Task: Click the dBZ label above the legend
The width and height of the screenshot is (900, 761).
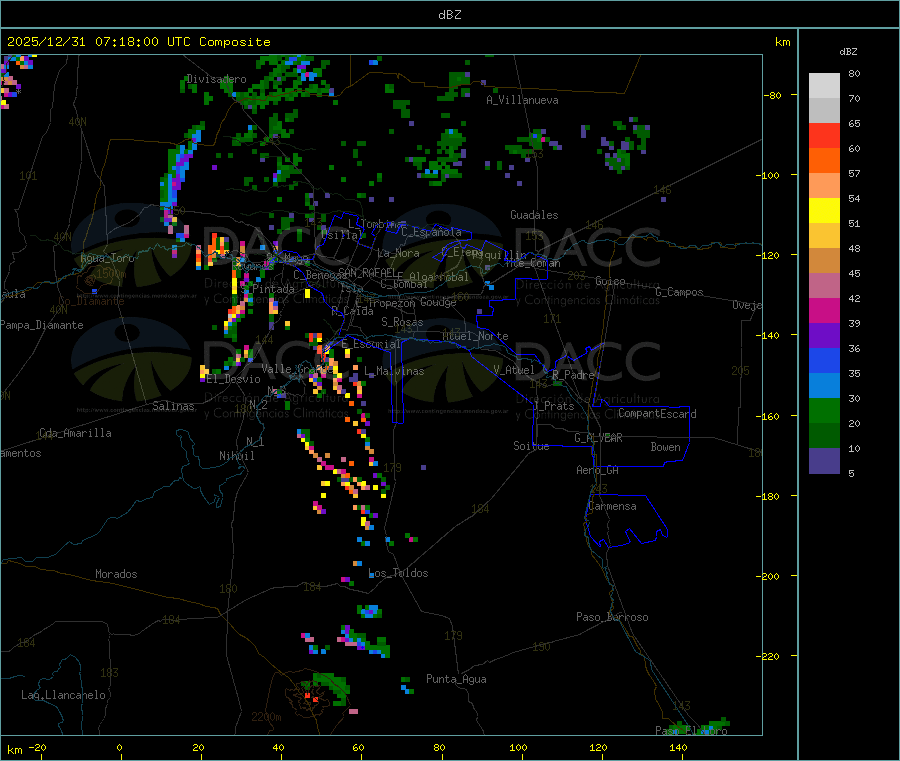Action: tap(848, 52)
